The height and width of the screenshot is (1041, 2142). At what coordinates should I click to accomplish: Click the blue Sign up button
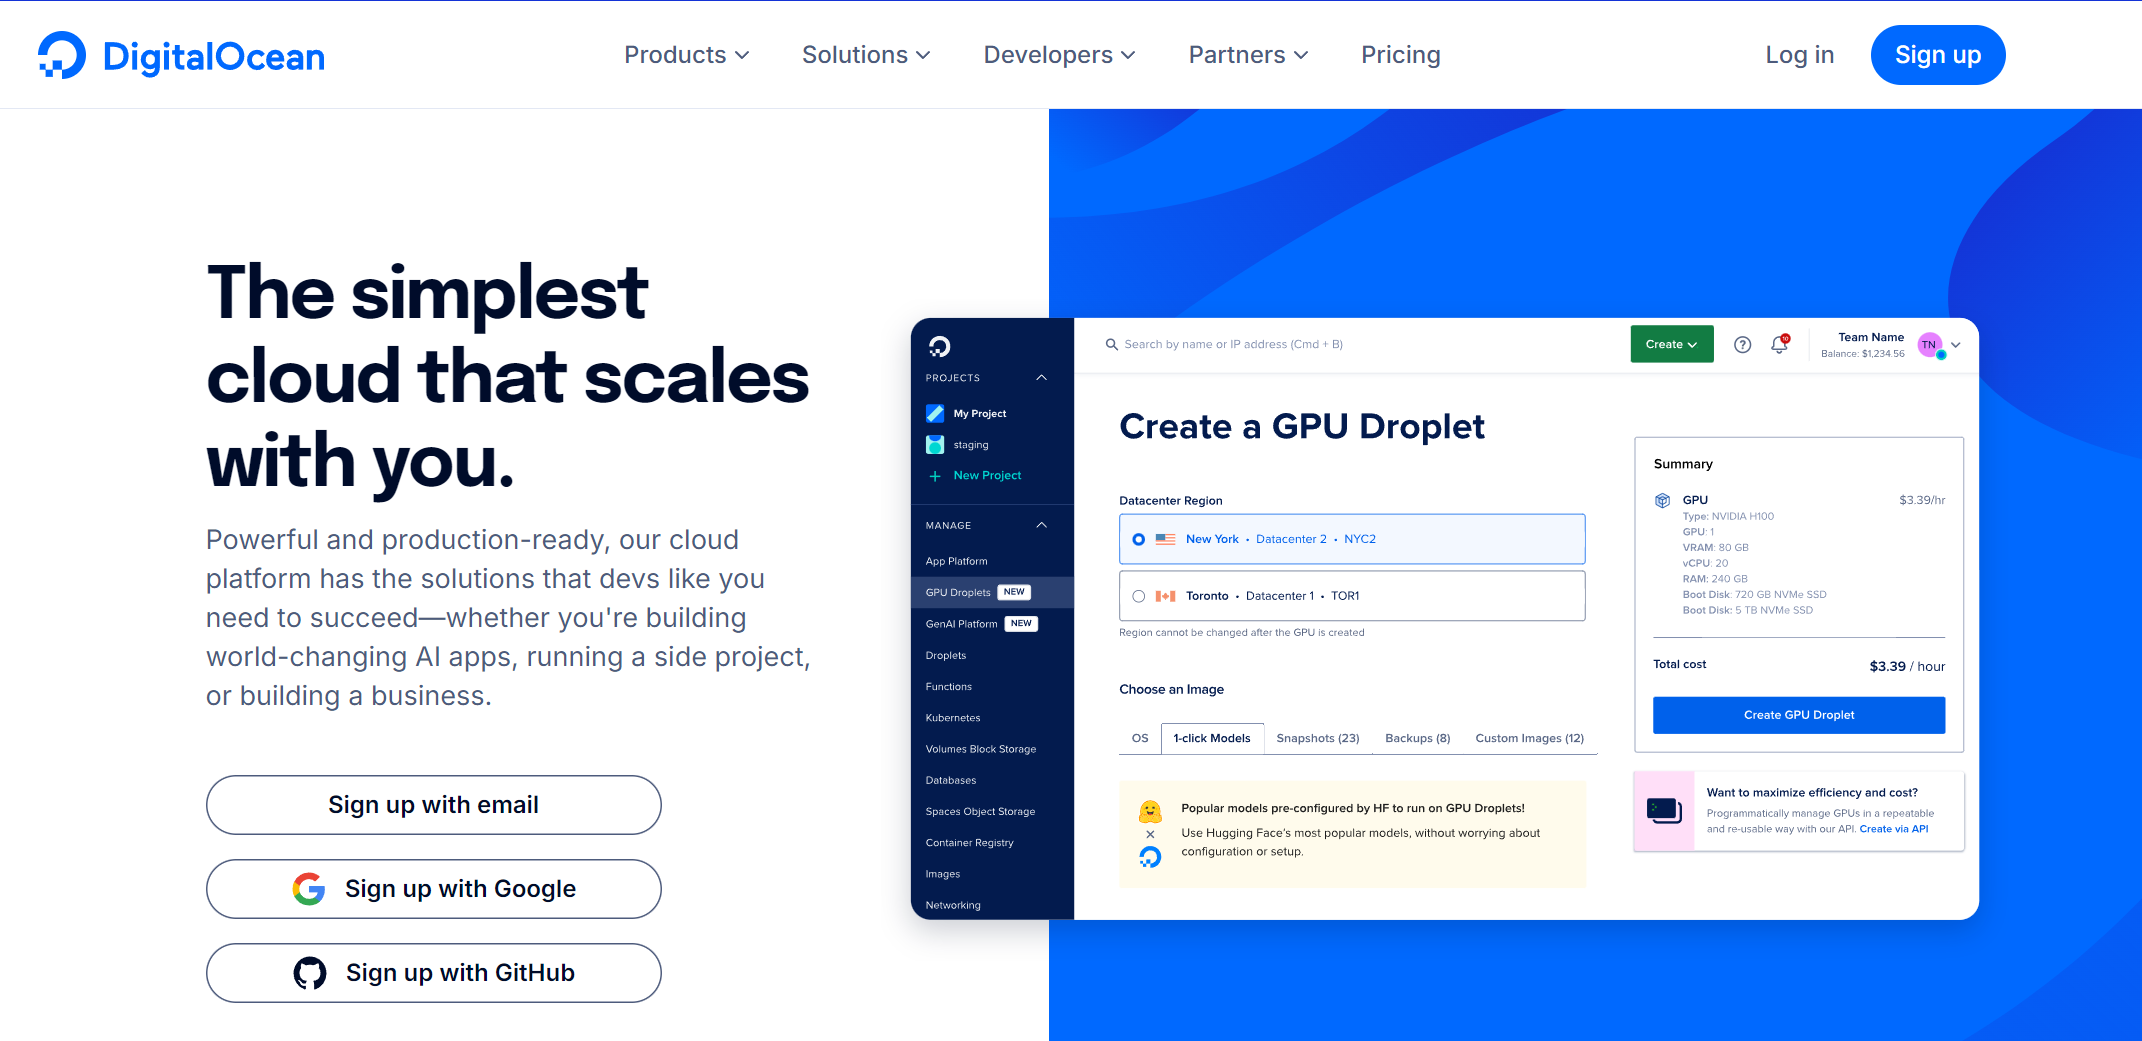[x=1938, y=55]
